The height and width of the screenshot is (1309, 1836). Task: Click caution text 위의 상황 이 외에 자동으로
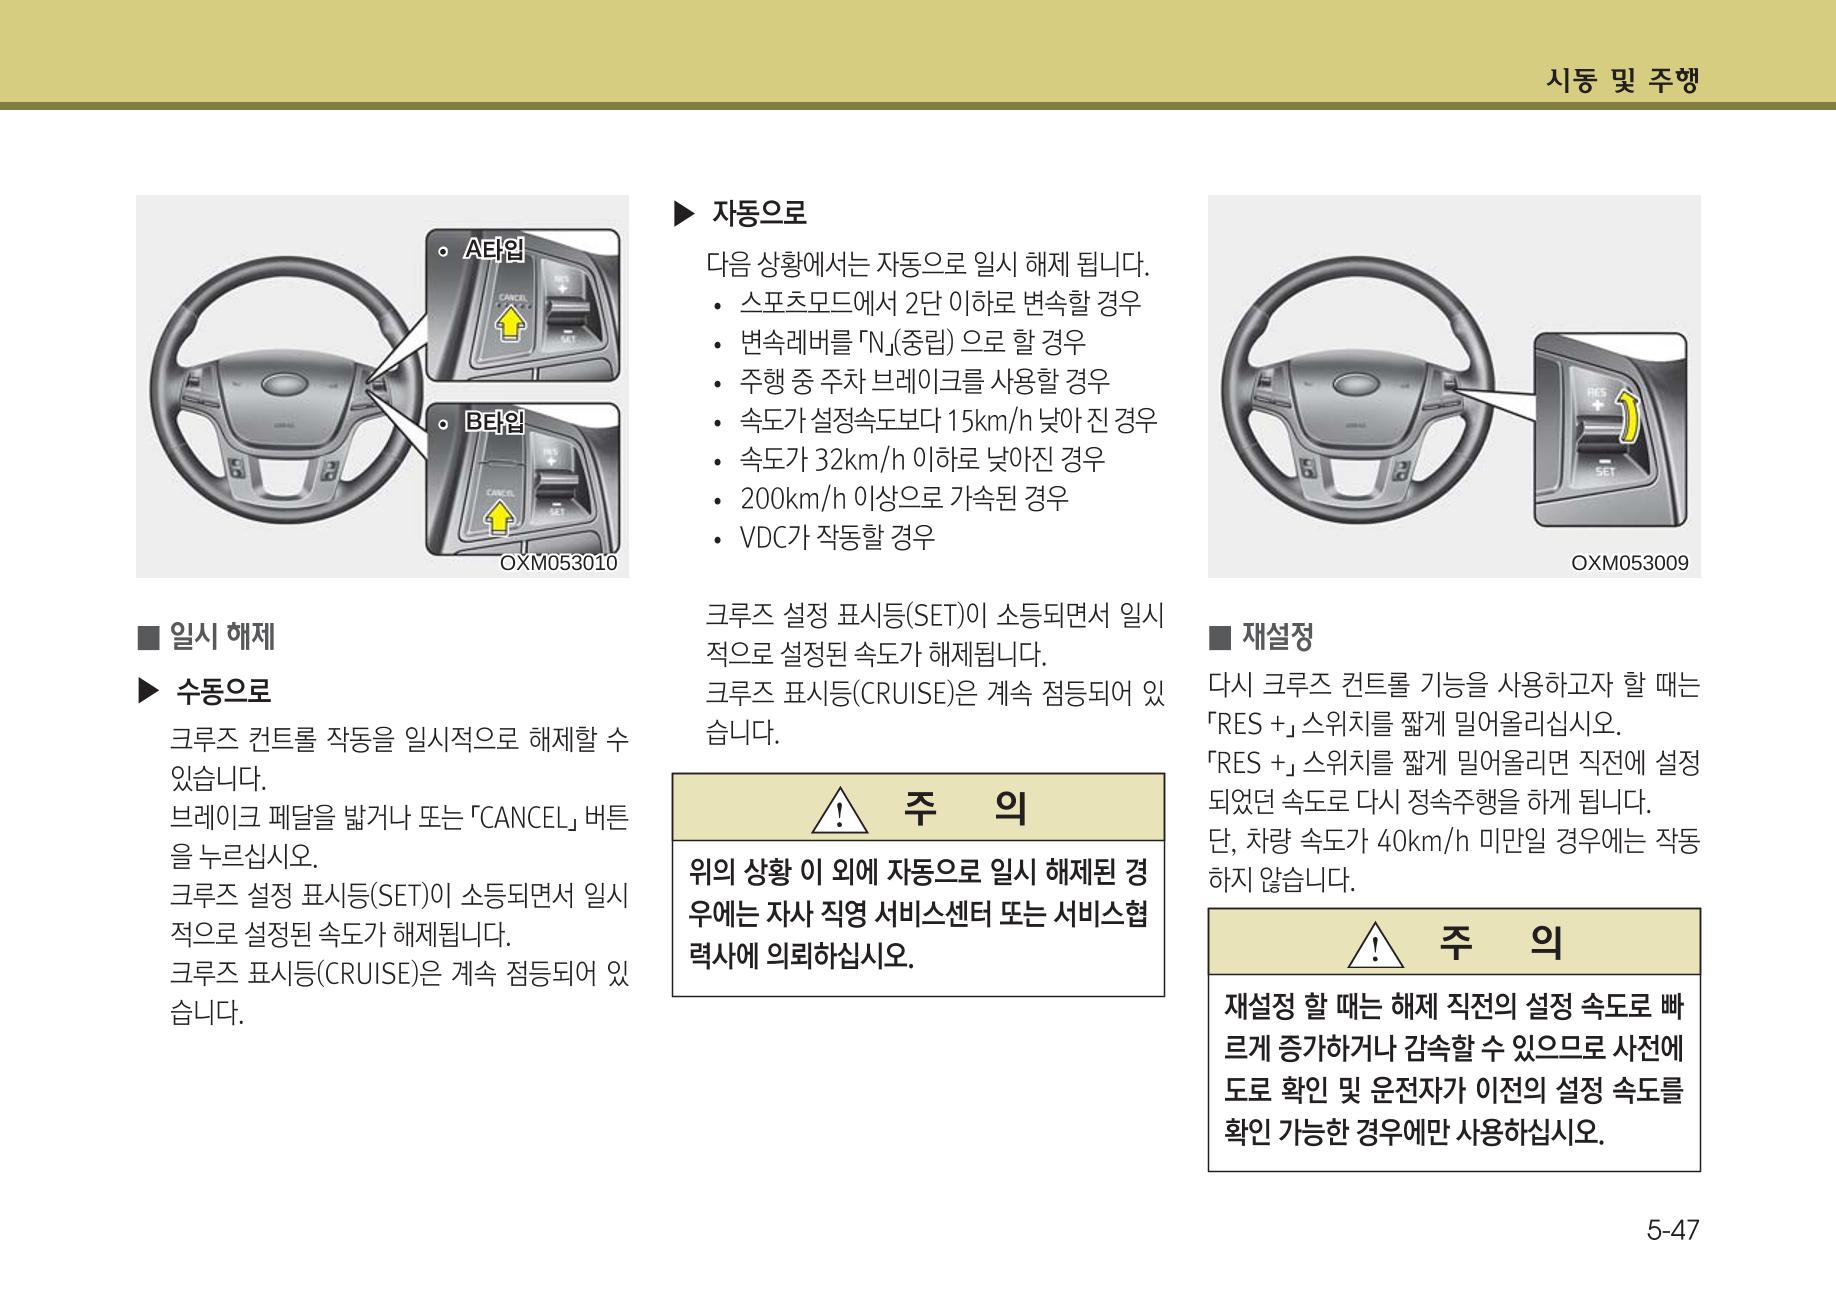(918, 873)
